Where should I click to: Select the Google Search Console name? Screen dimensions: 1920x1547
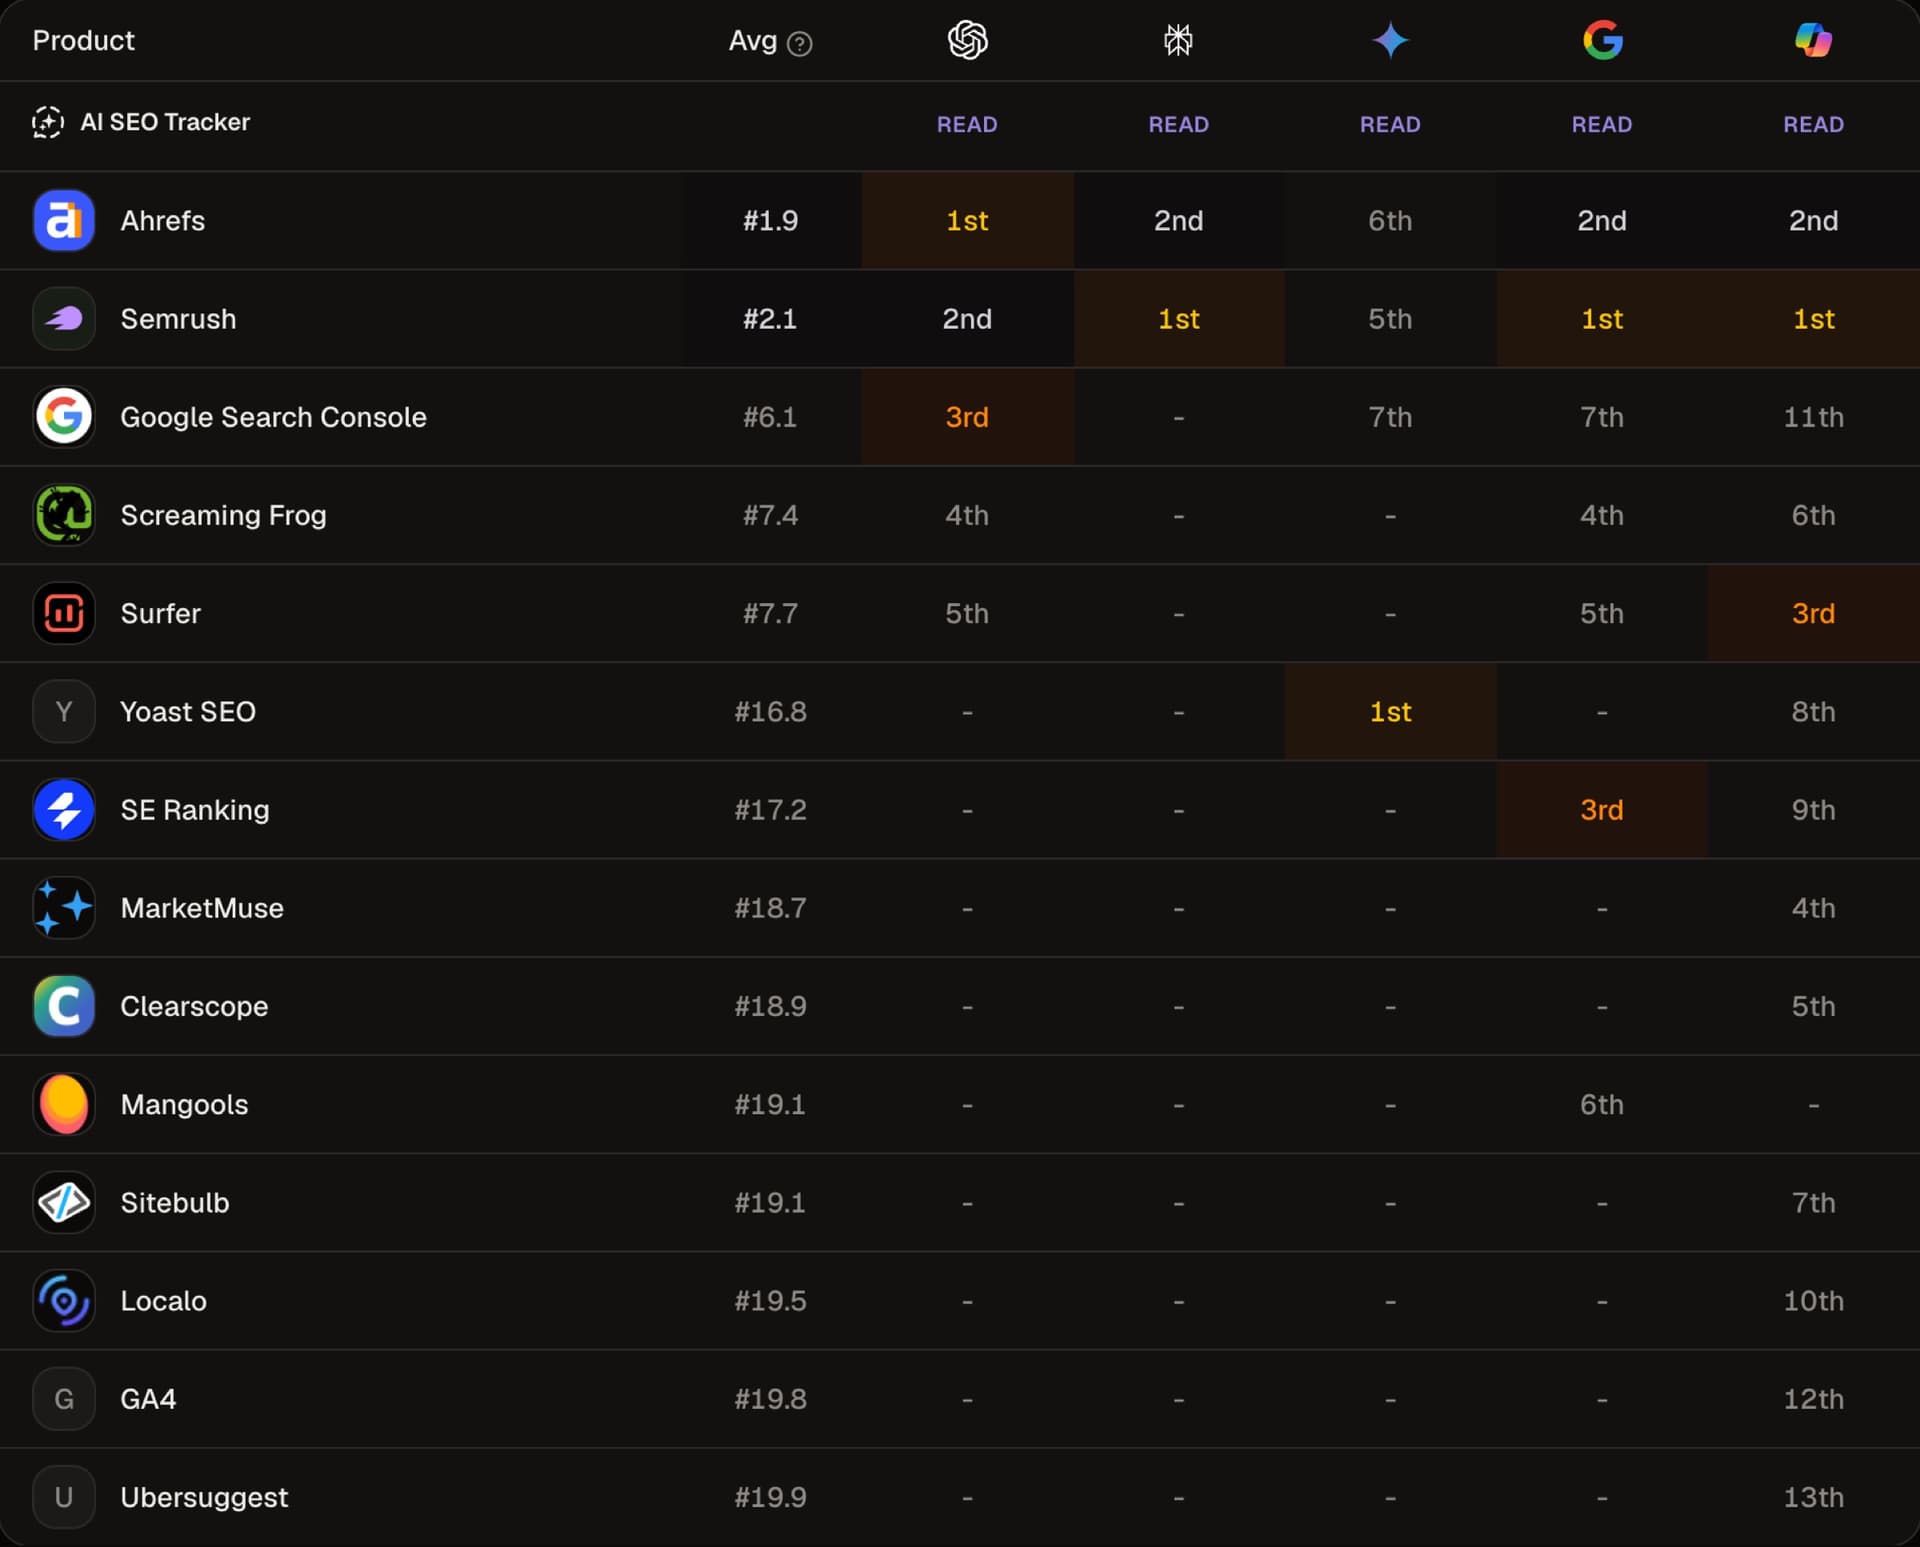click(273, 416)
